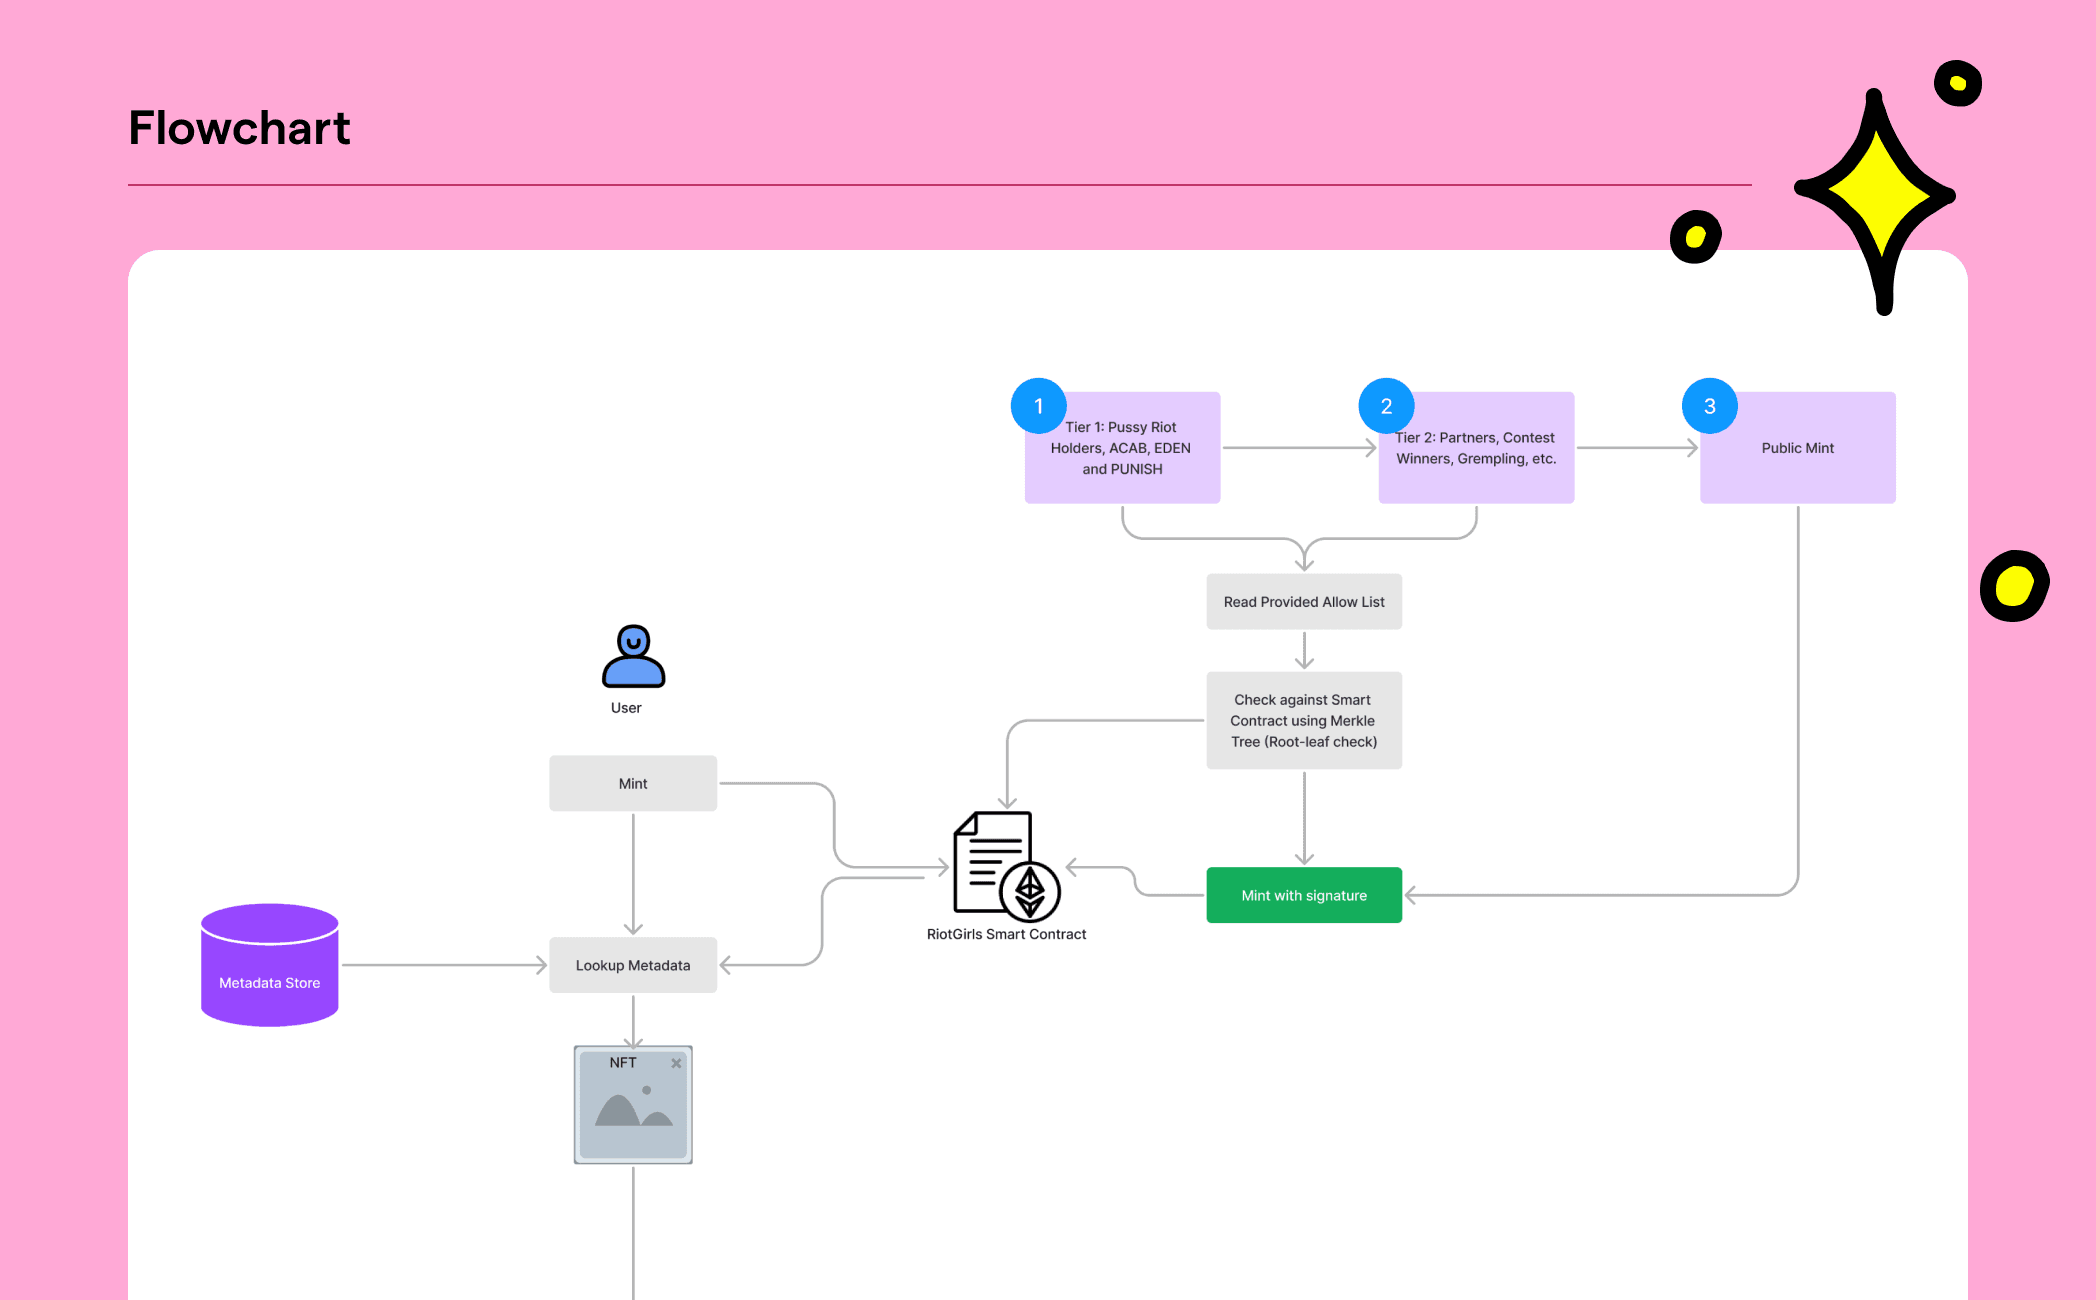Click the large yellow star decoration
The image size is (2096, 1300).
pyautogui.click(x=1877, y=195)
